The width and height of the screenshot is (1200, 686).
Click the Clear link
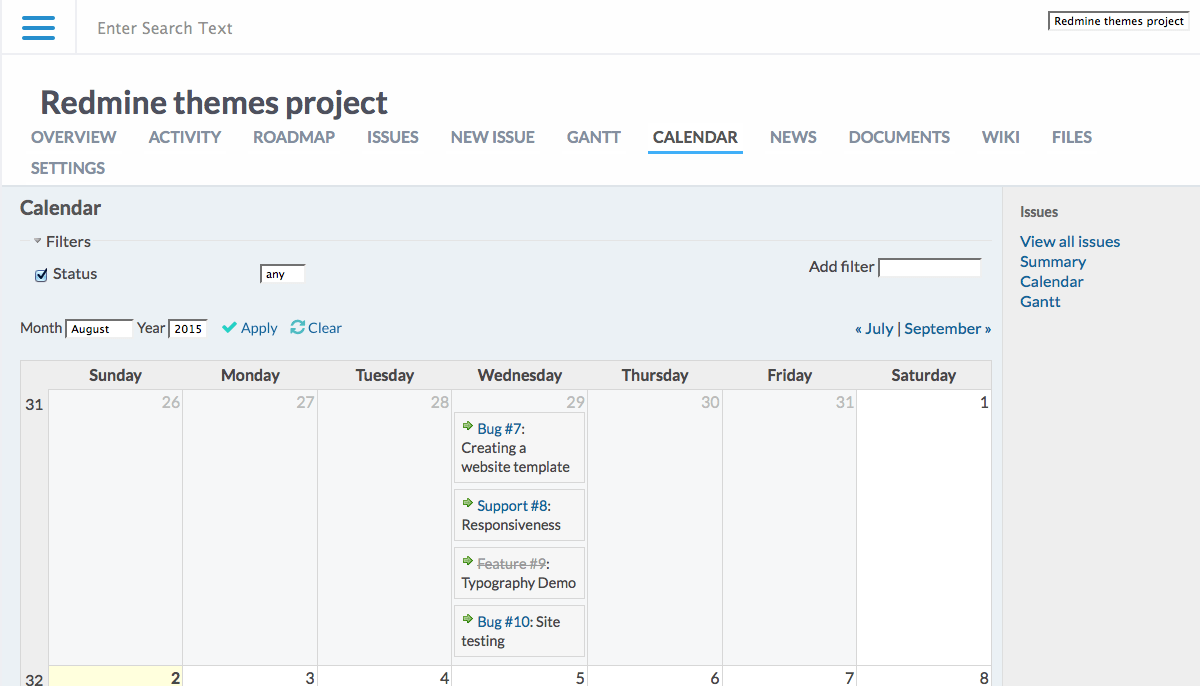325,328
